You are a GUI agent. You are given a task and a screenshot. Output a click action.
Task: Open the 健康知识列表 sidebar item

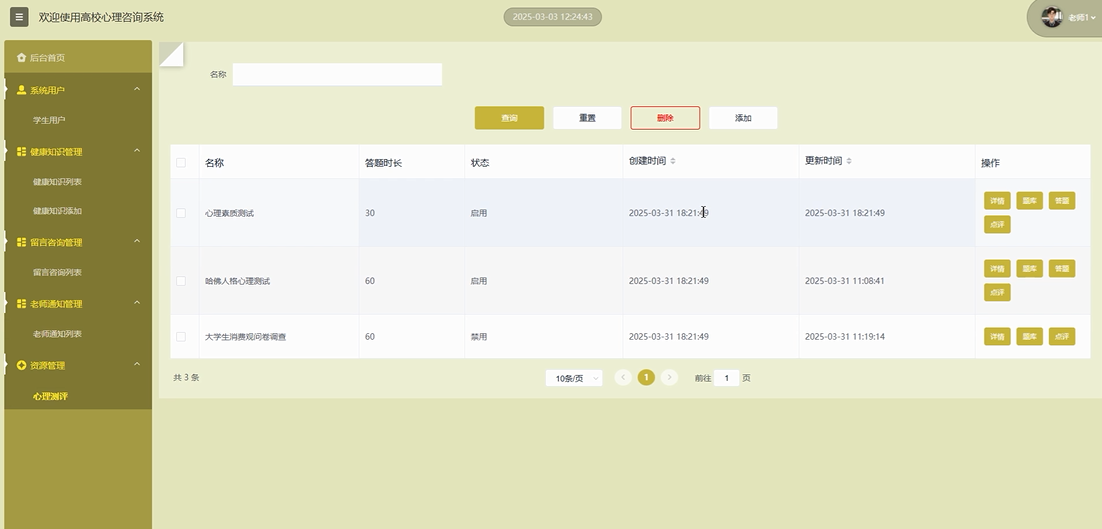pos(57,182)
